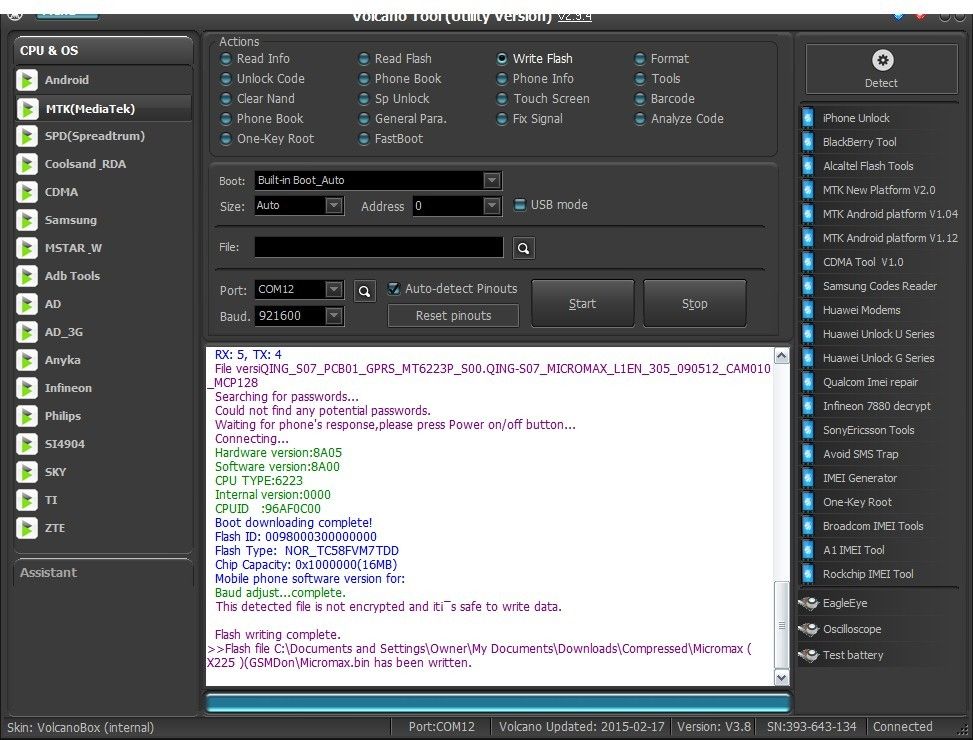Select the Read Info radio option

coord(226,59)
